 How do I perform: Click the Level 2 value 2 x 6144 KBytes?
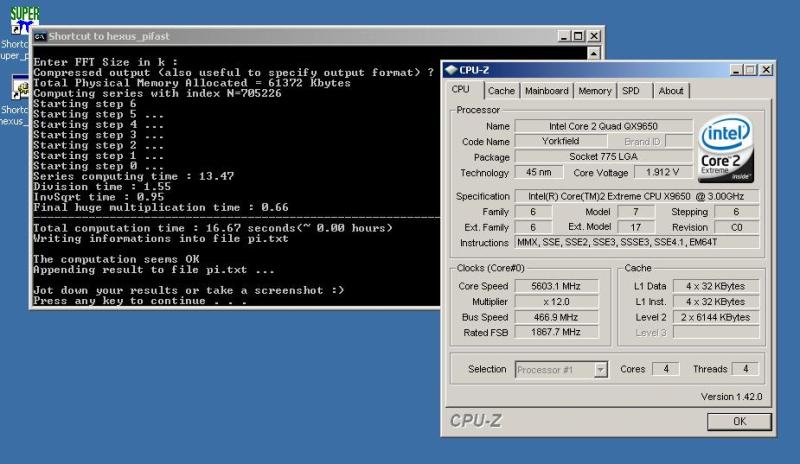tap(716, 317)
